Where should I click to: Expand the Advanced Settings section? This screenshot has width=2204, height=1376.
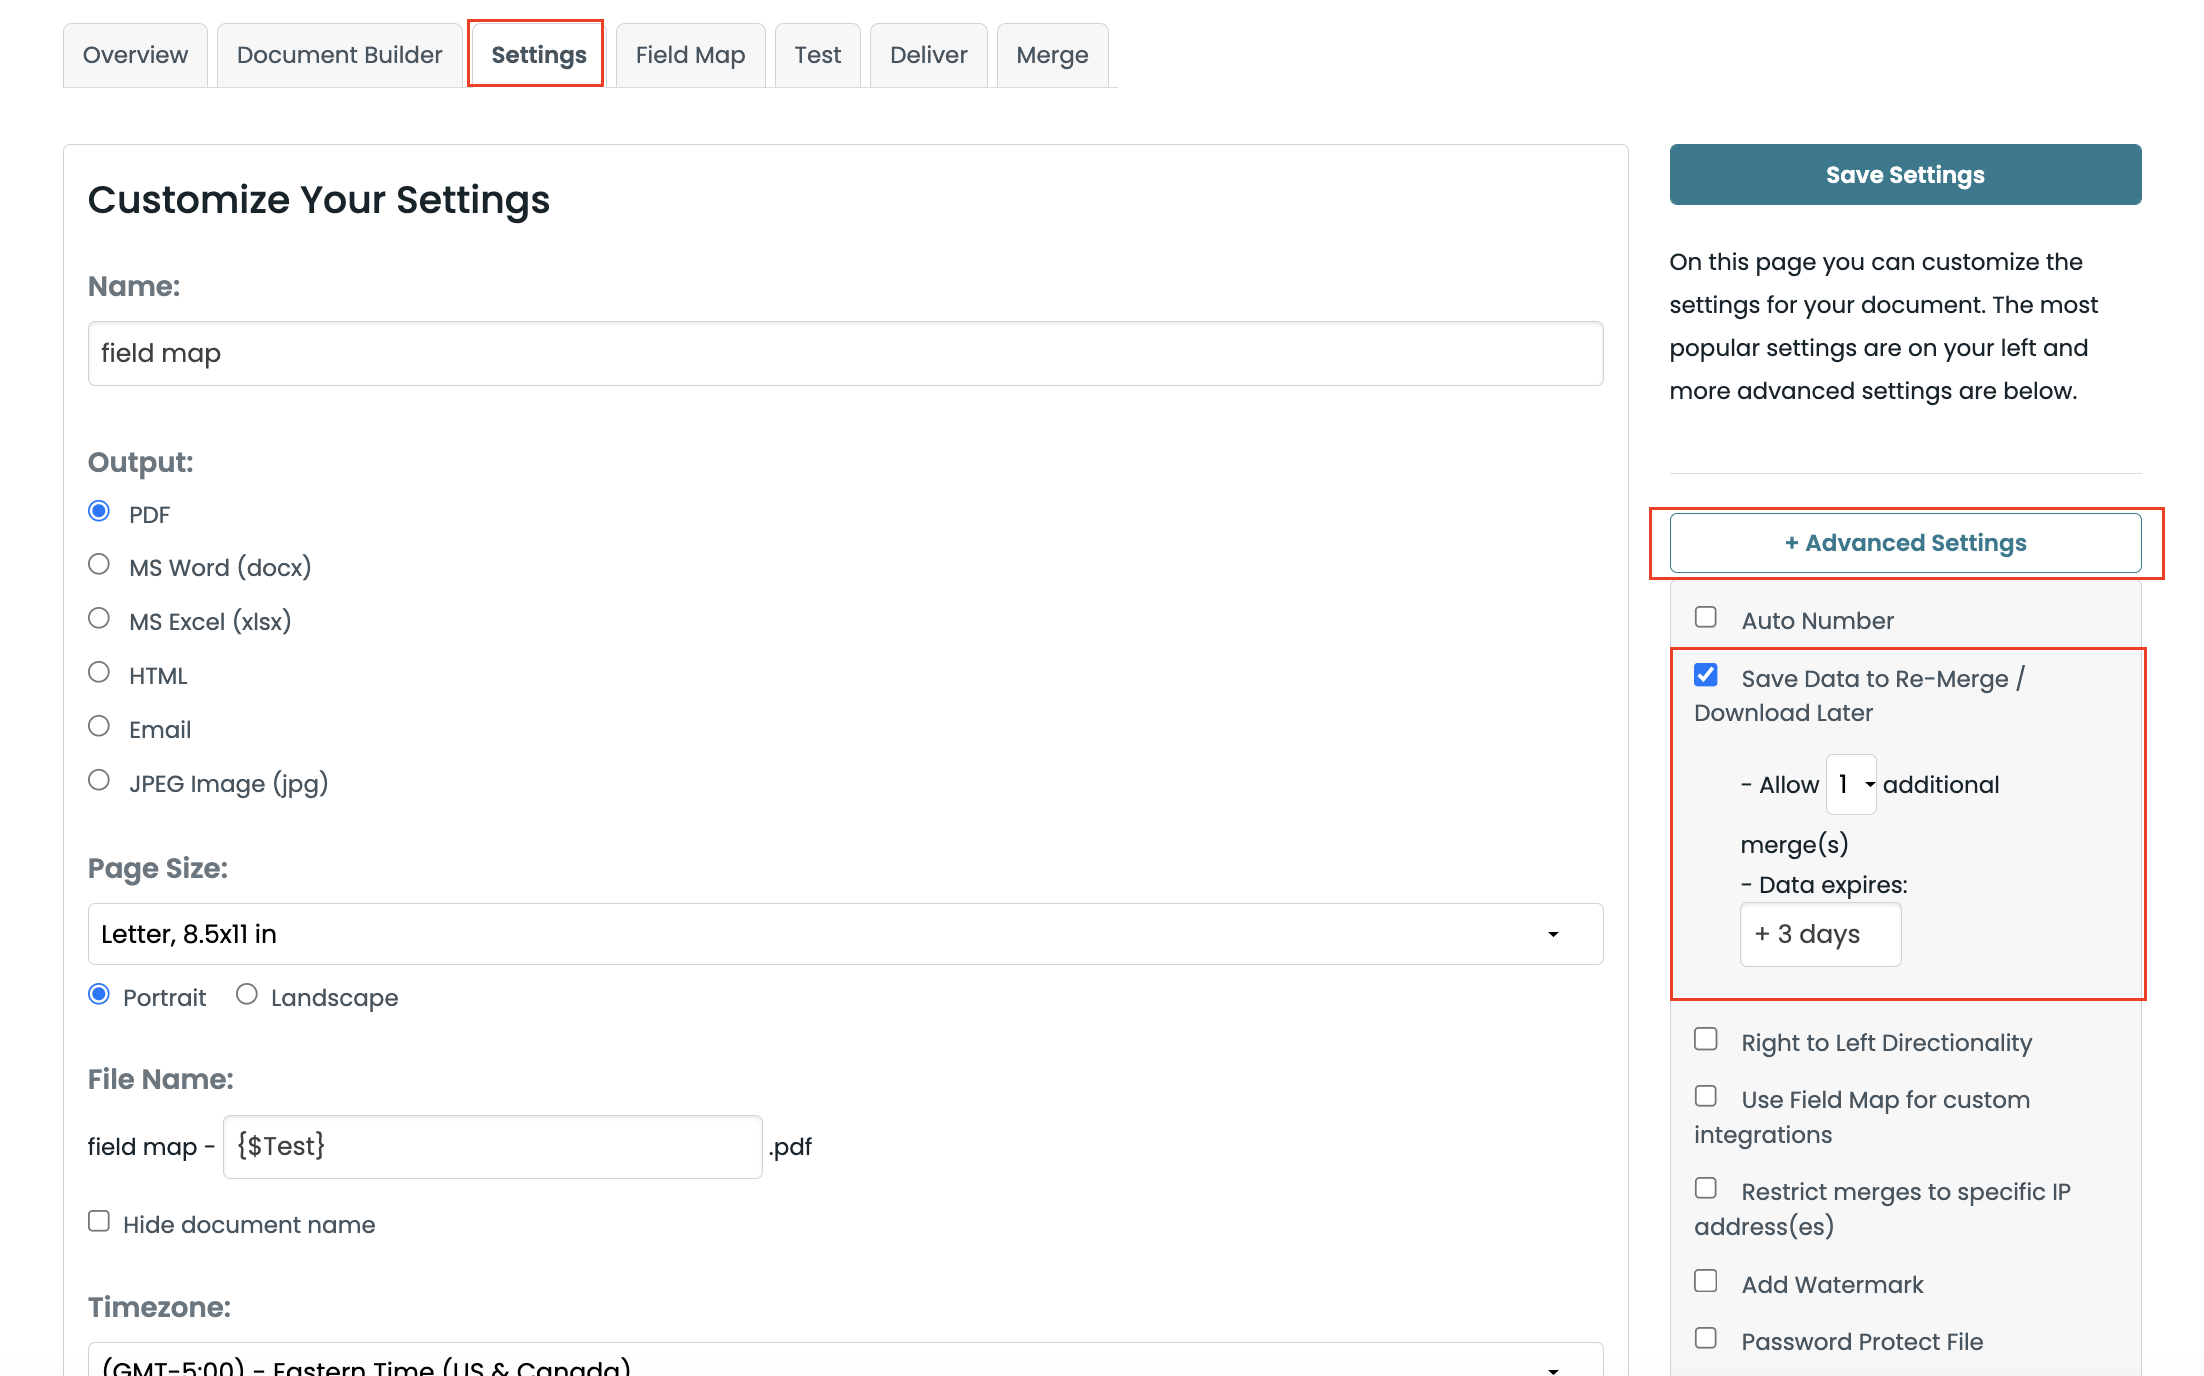click(x=1905, y=543)
